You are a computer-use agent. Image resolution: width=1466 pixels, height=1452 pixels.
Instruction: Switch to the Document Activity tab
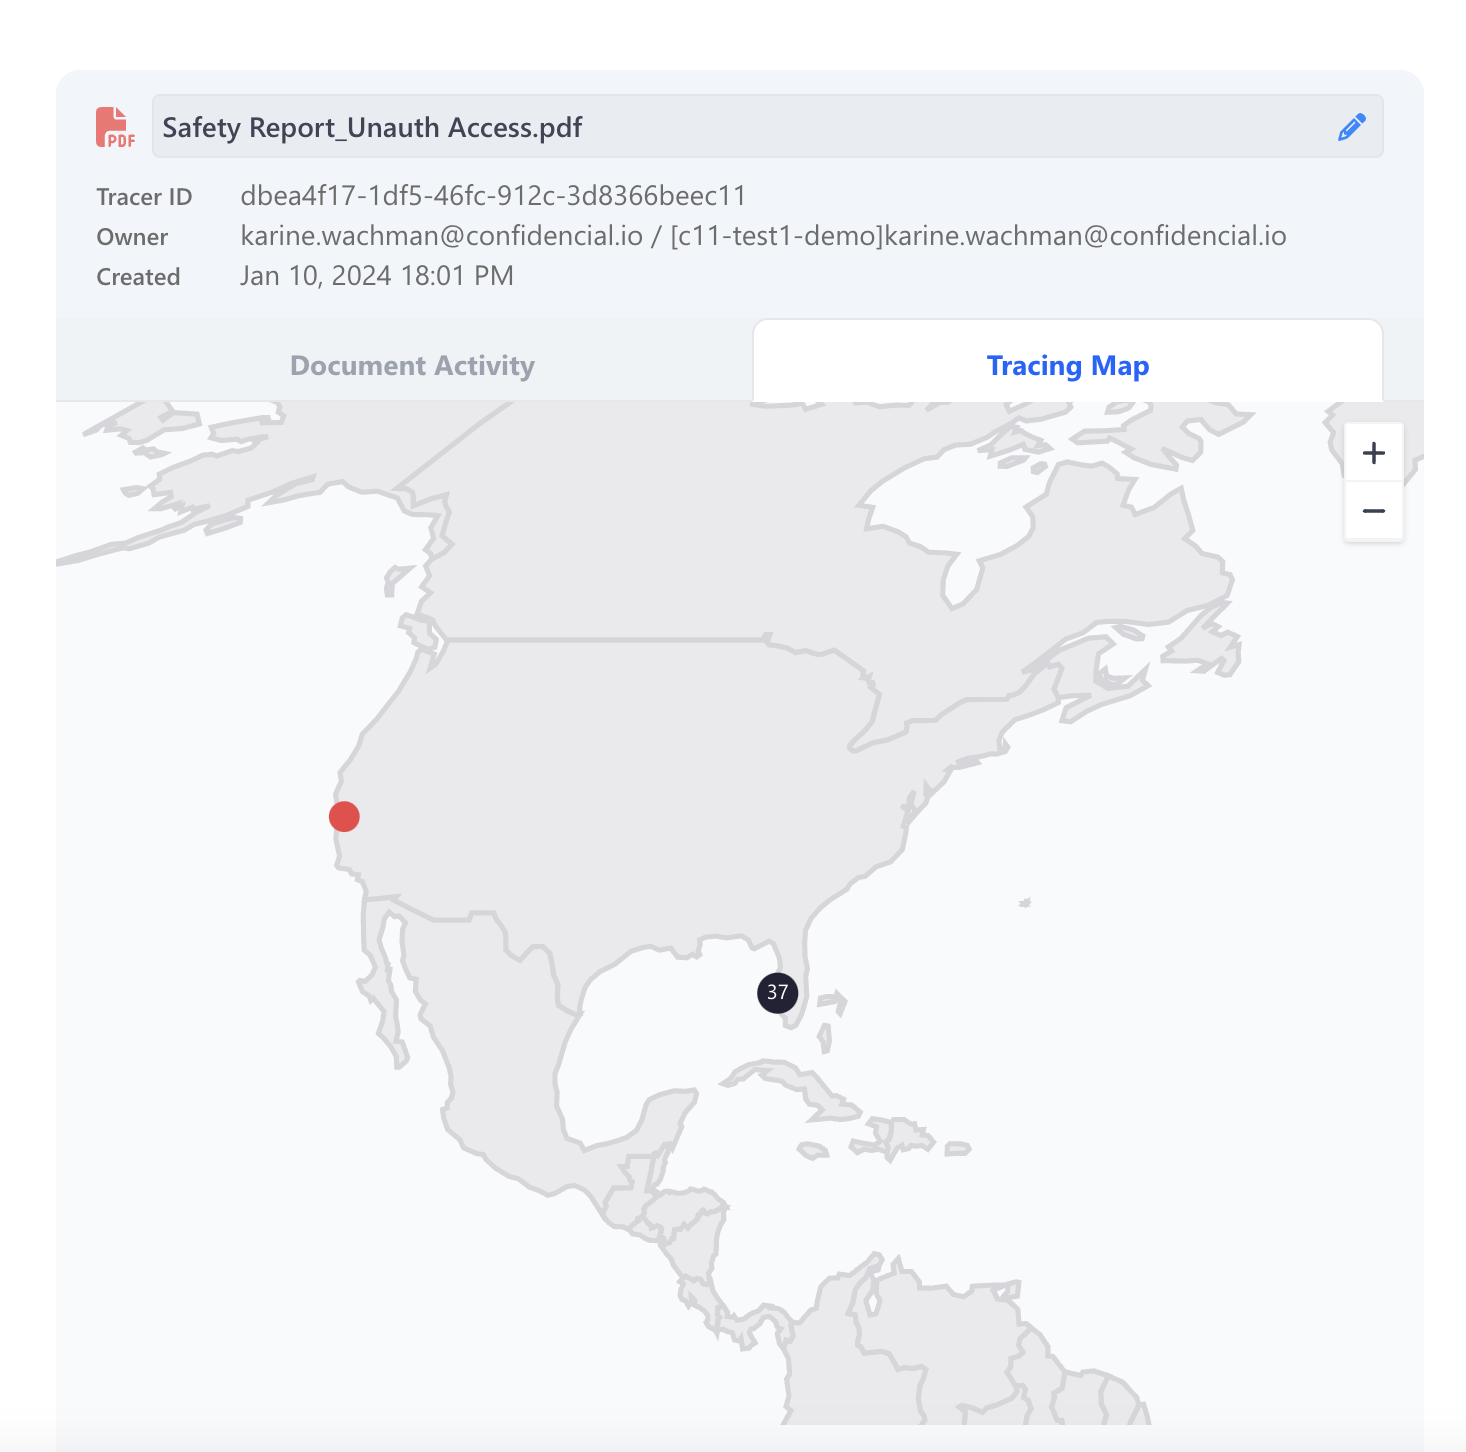(412, 366)
